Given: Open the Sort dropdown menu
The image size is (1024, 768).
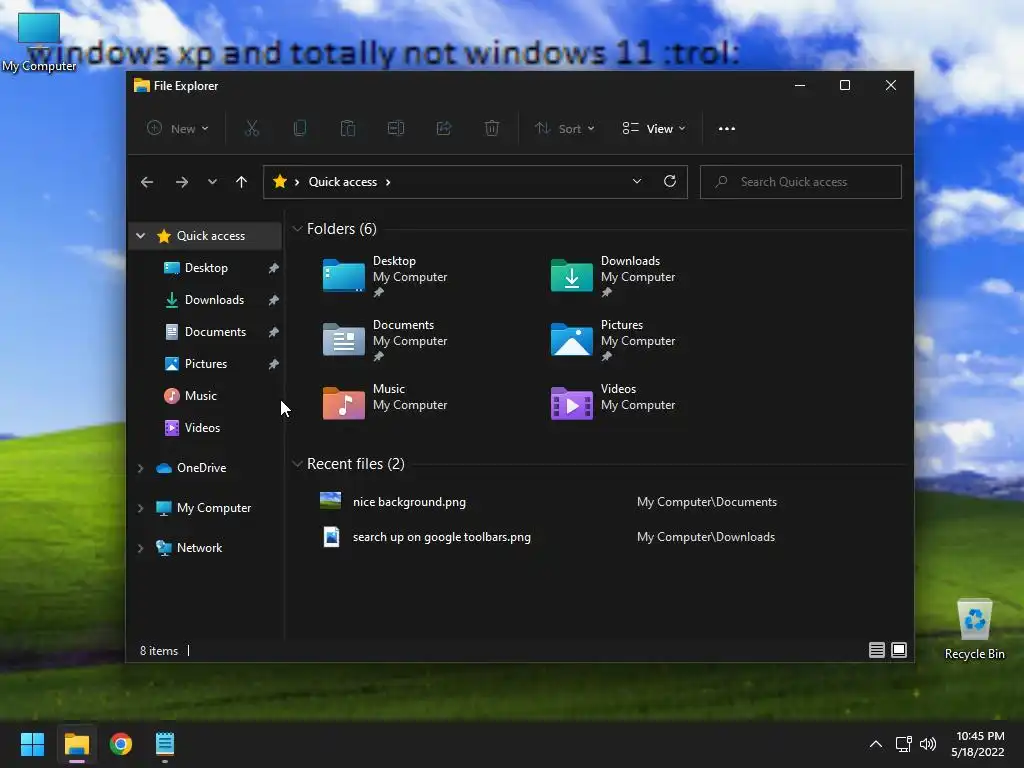Looking at the screenshot, I should pos(565,129).
